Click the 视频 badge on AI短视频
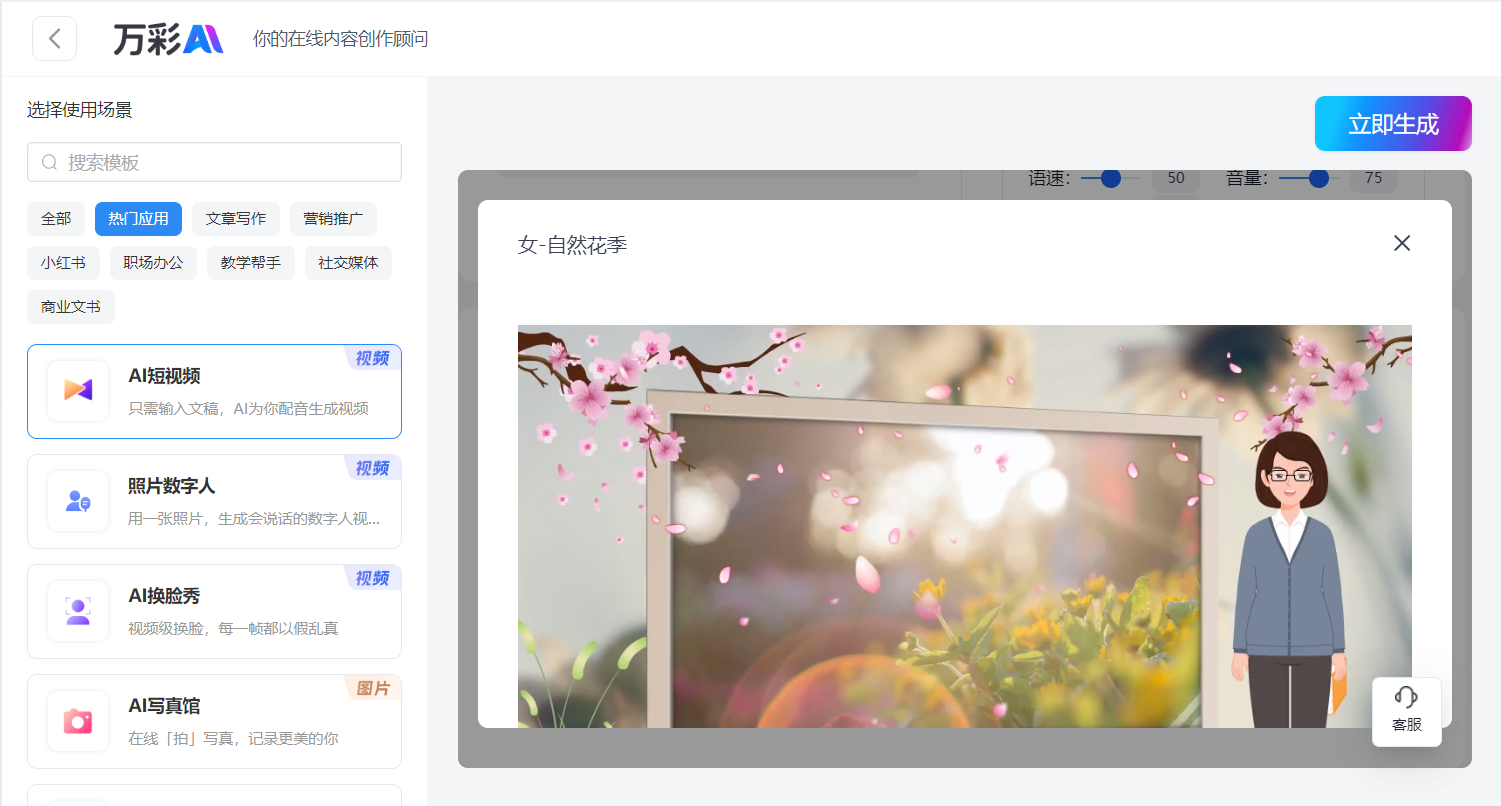This screenshot has width=1501, height=806. click(x=372, y=358)
